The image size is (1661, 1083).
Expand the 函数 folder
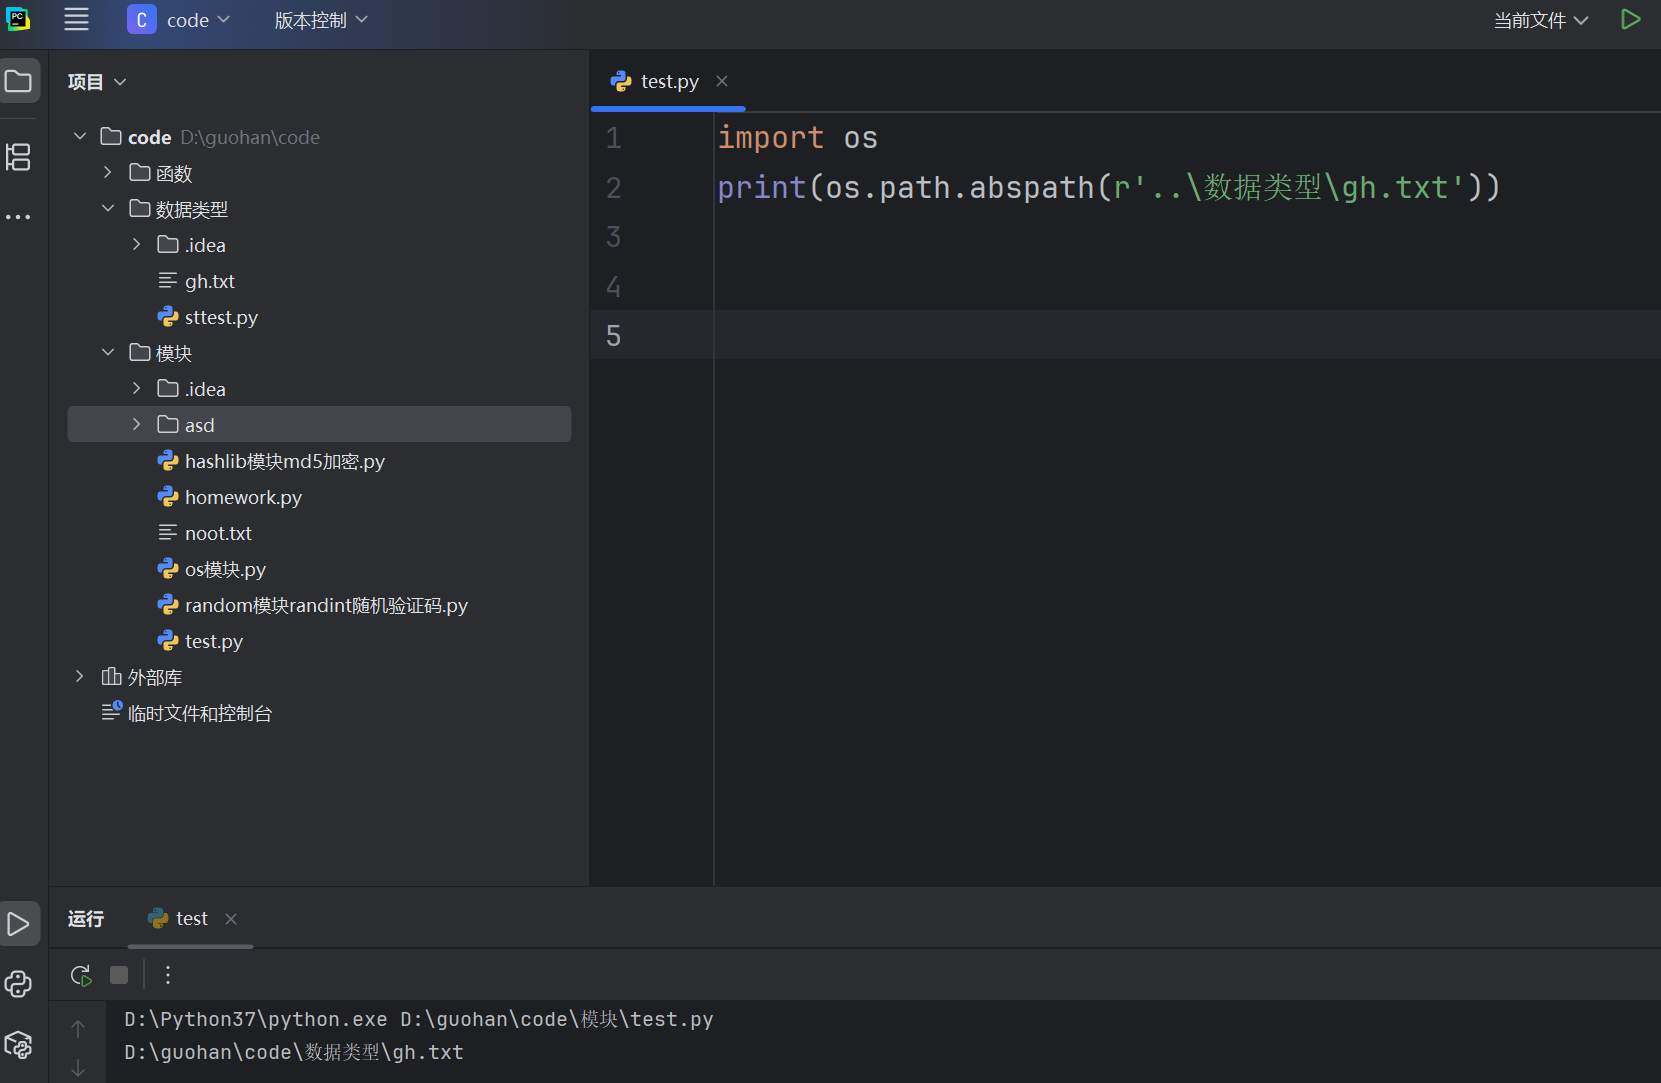108,173
